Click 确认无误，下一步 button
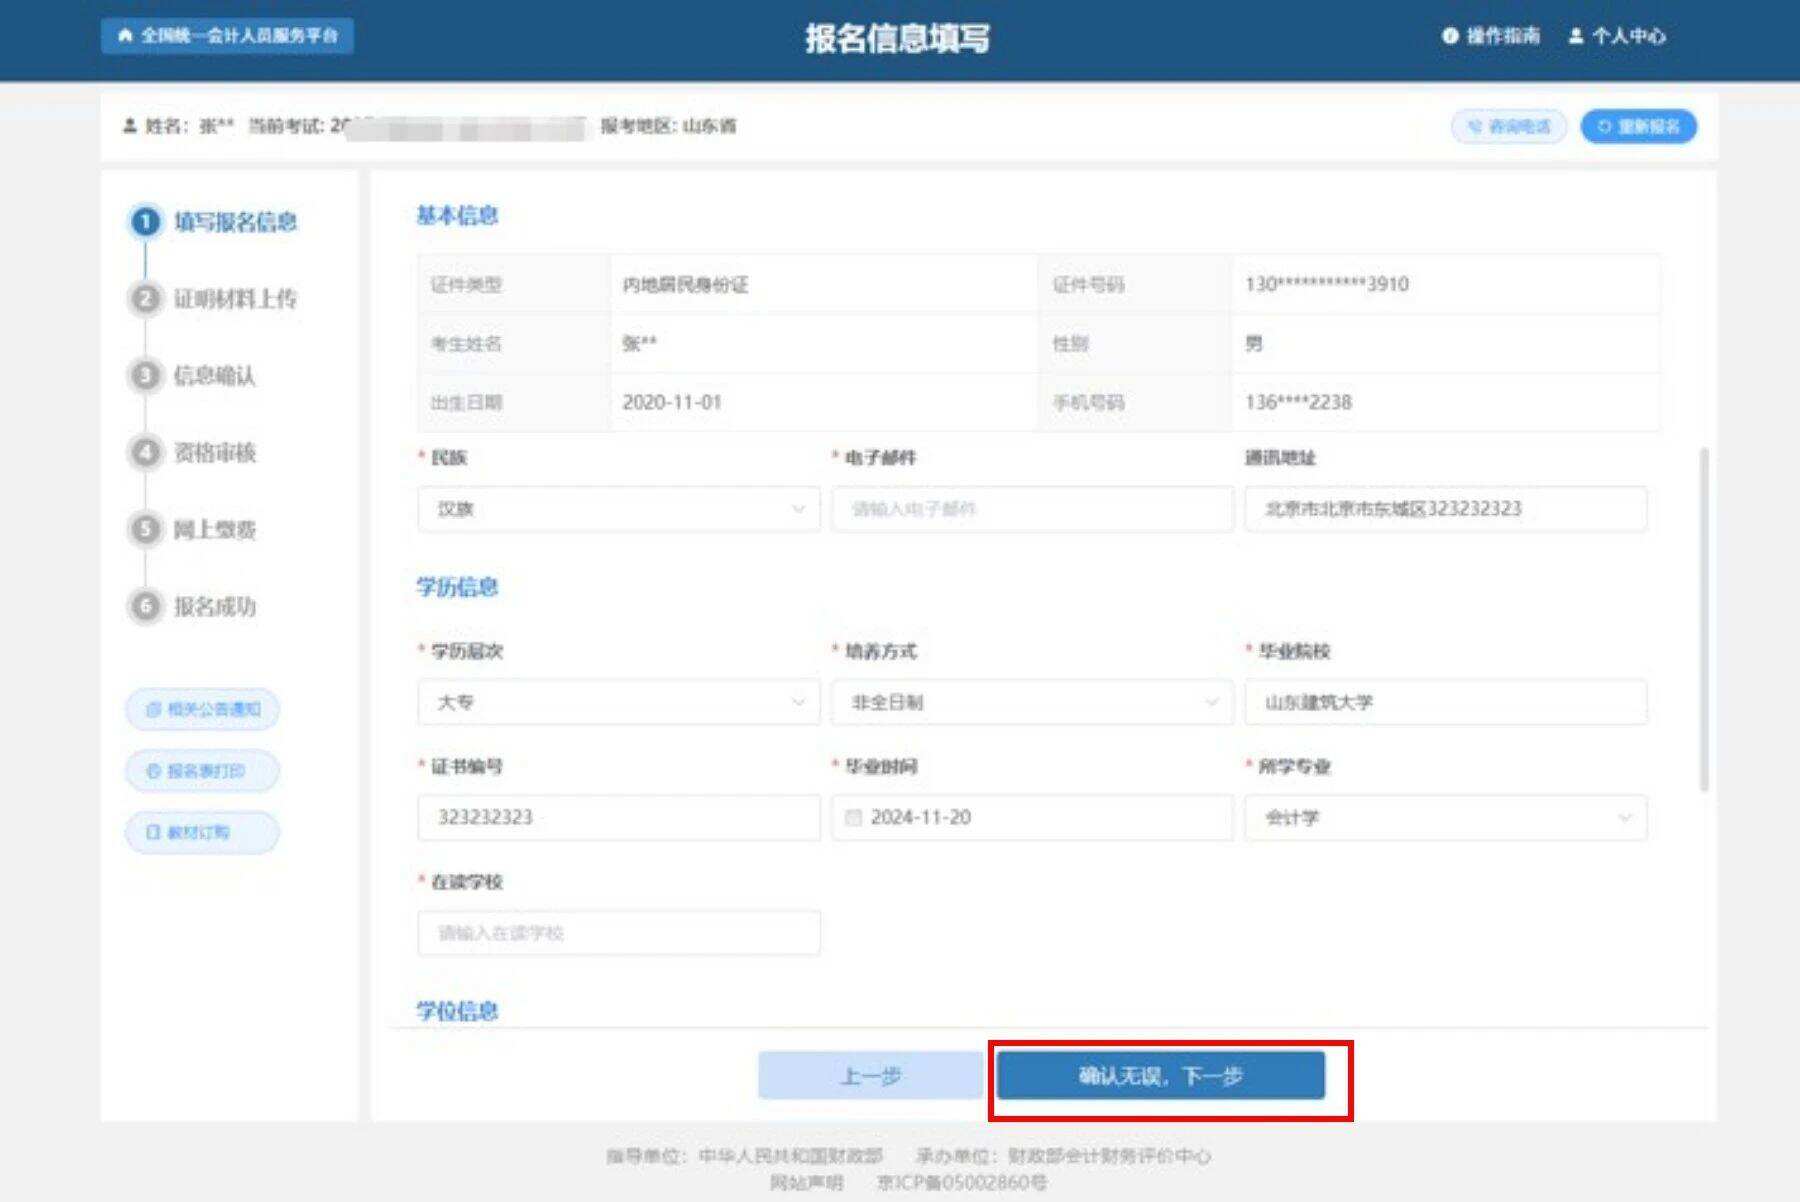Viewport: 1800px width, 1202px height. 1160,1077
